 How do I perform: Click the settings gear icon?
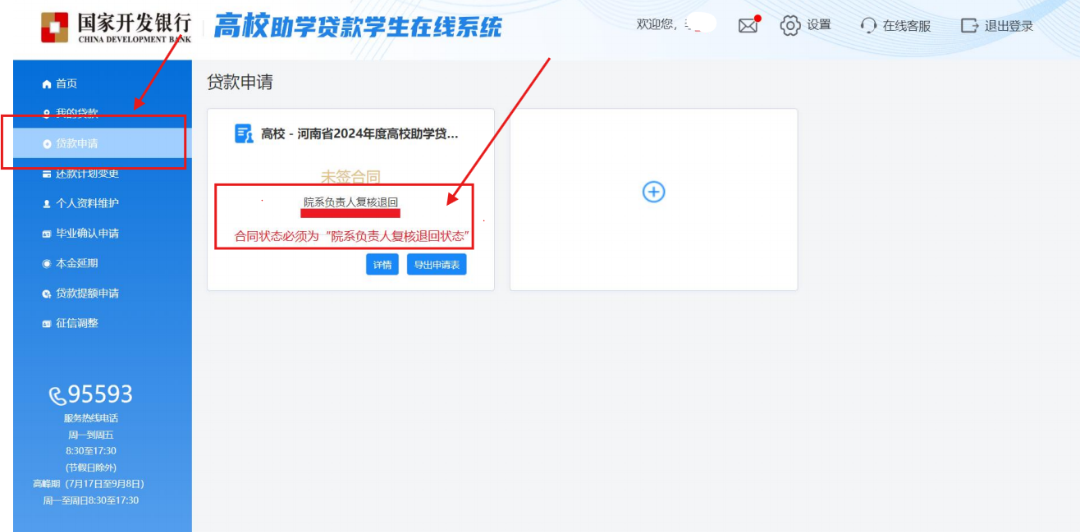(790, 25)
